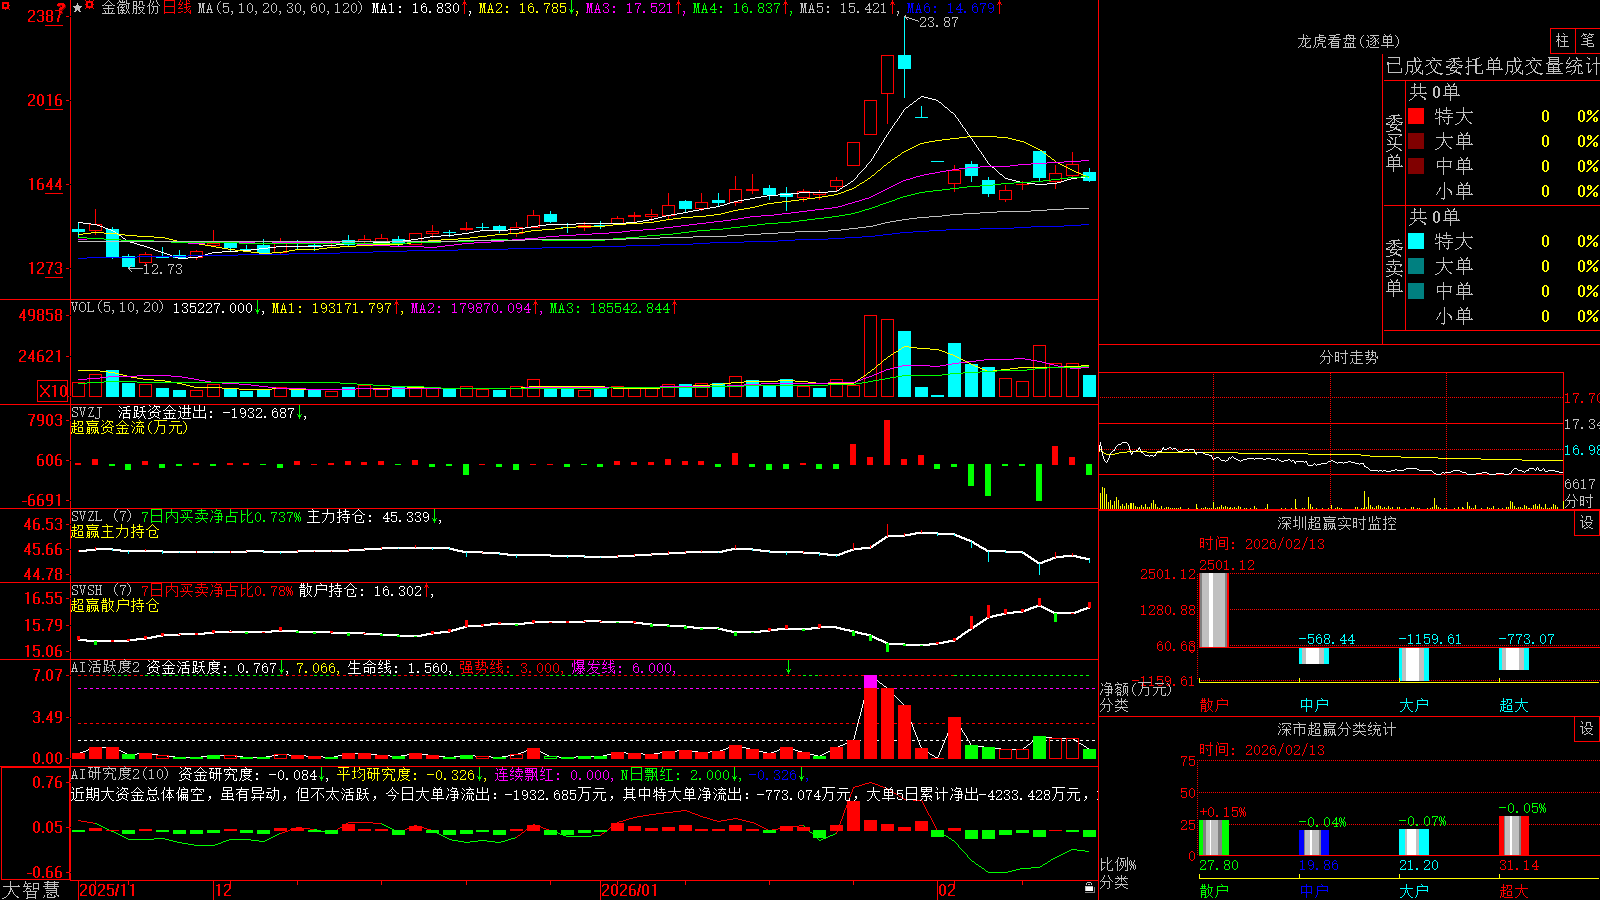The image size is (1600, 900).
Task: Click 强势线: 3.000 label
Action: click(x=510, y=668)
